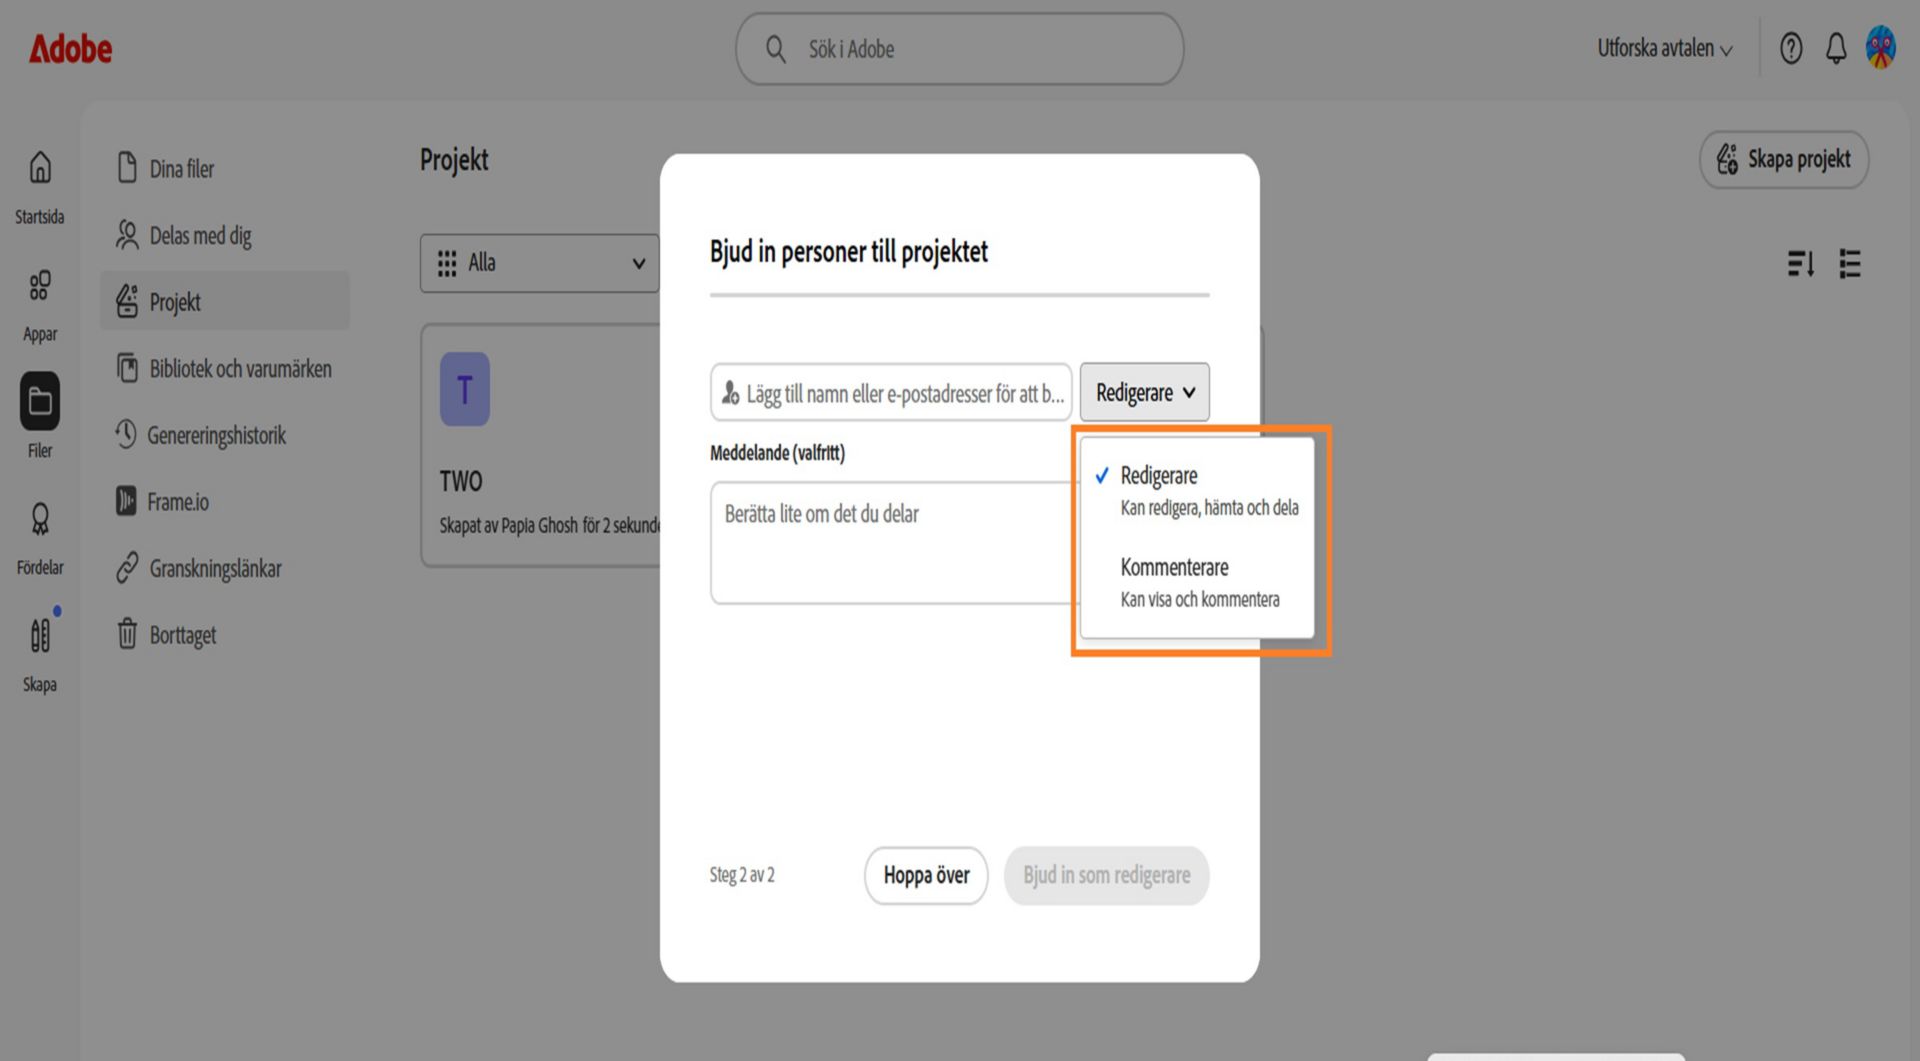
Task: Click the Adobe logo
Action: pos(70,48)
